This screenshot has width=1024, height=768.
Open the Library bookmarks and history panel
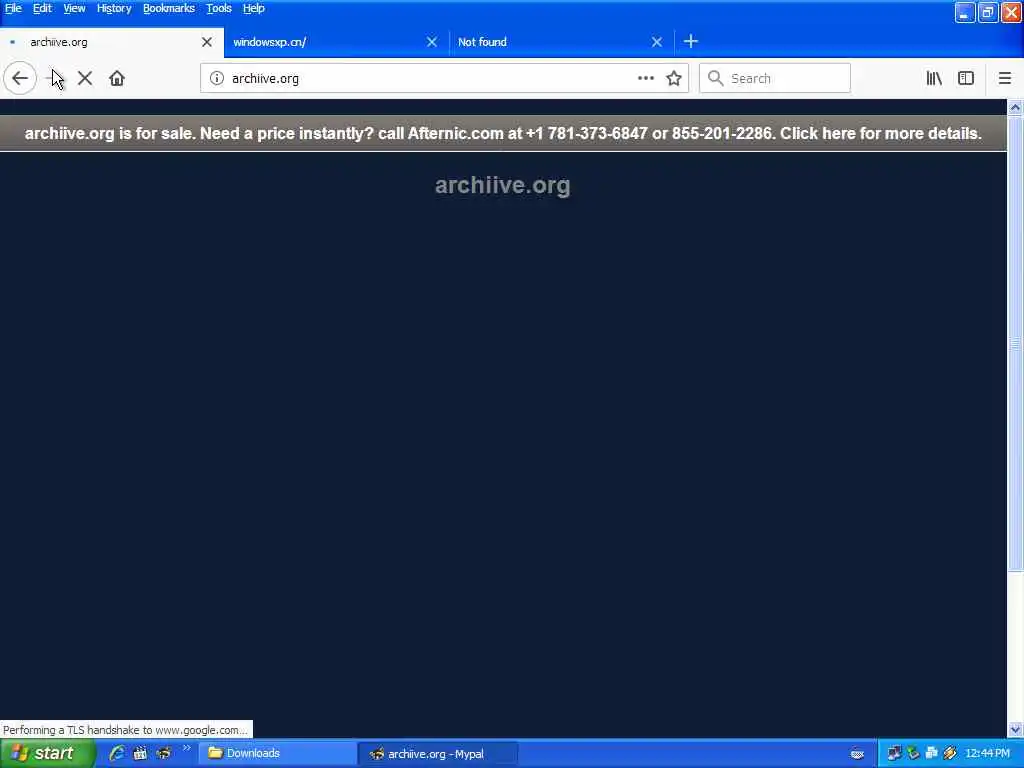pyautogui.click(x=934, y=78)
